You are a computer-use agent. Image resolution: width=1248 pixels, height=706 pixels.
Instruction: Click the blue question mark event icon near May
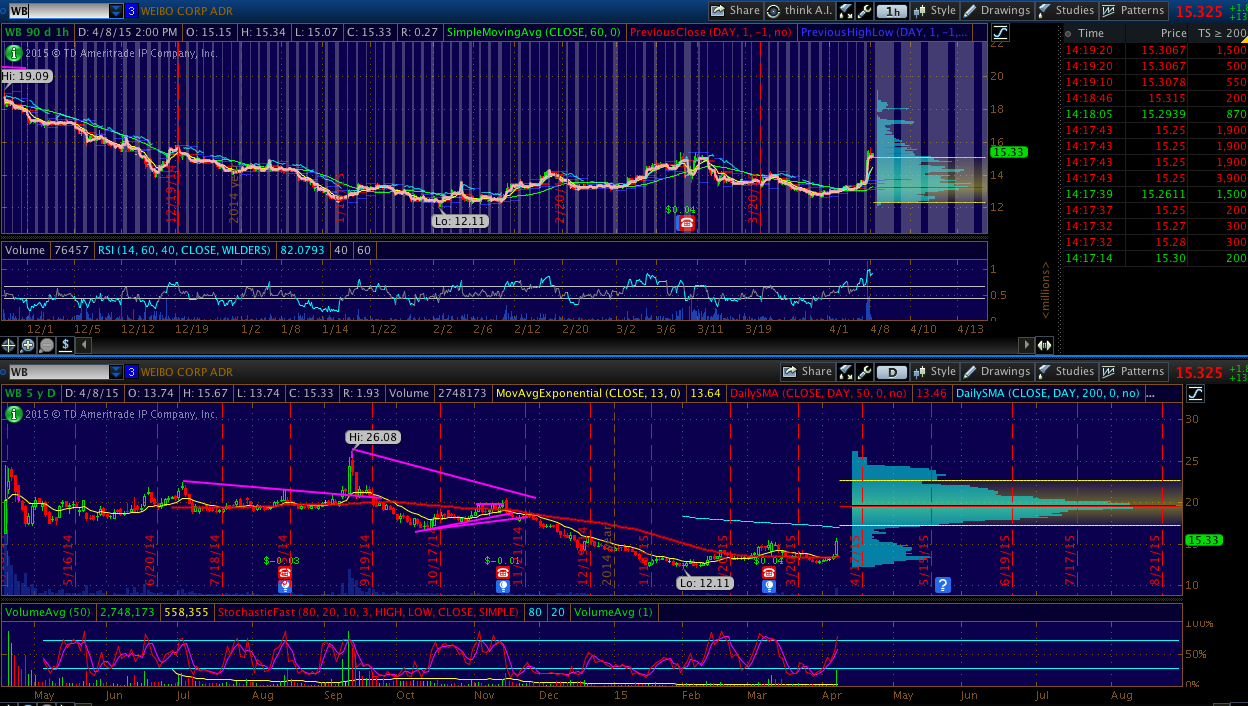pyautogui.click(x=942, y=585)
